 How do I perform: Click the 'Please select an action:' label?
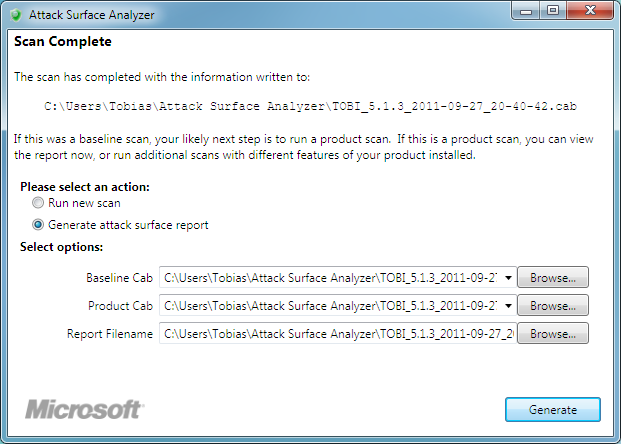[85, 187]
